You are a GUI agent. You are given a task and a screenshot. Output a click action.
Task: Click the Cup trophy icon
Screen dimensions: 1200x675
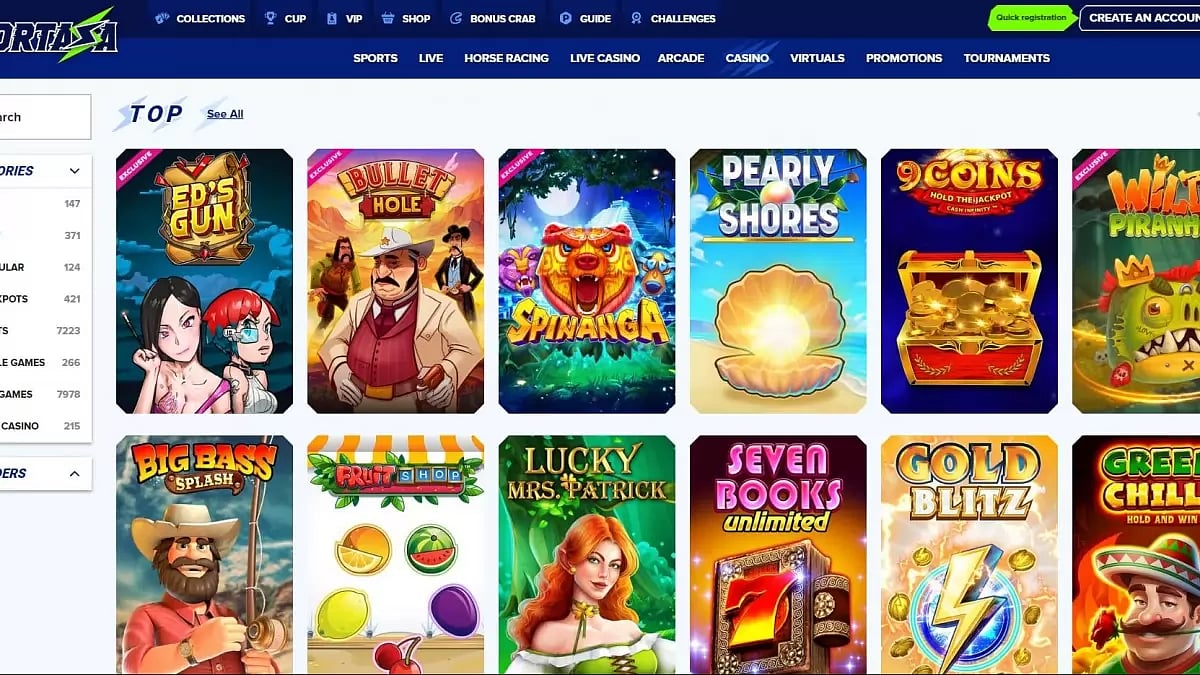point(271,18)
